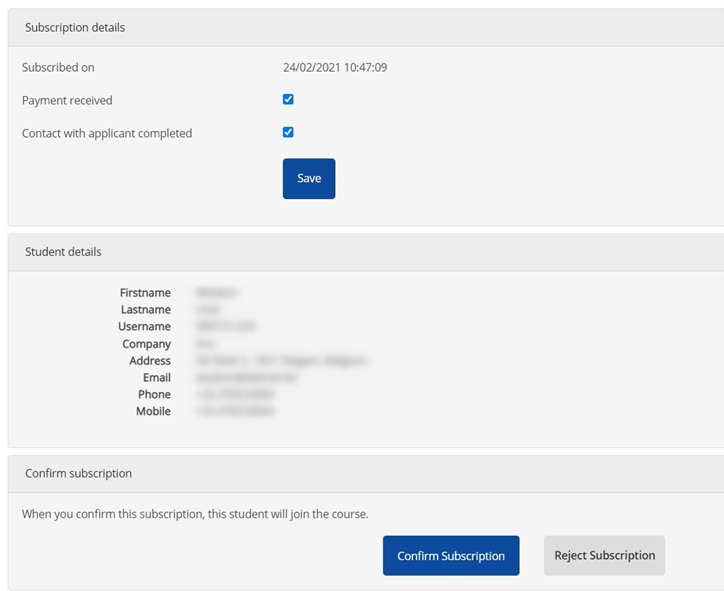Viewport: 724px width, 591px height.
Task: Click the blurred Mobile number value
Action: (235, 411)
